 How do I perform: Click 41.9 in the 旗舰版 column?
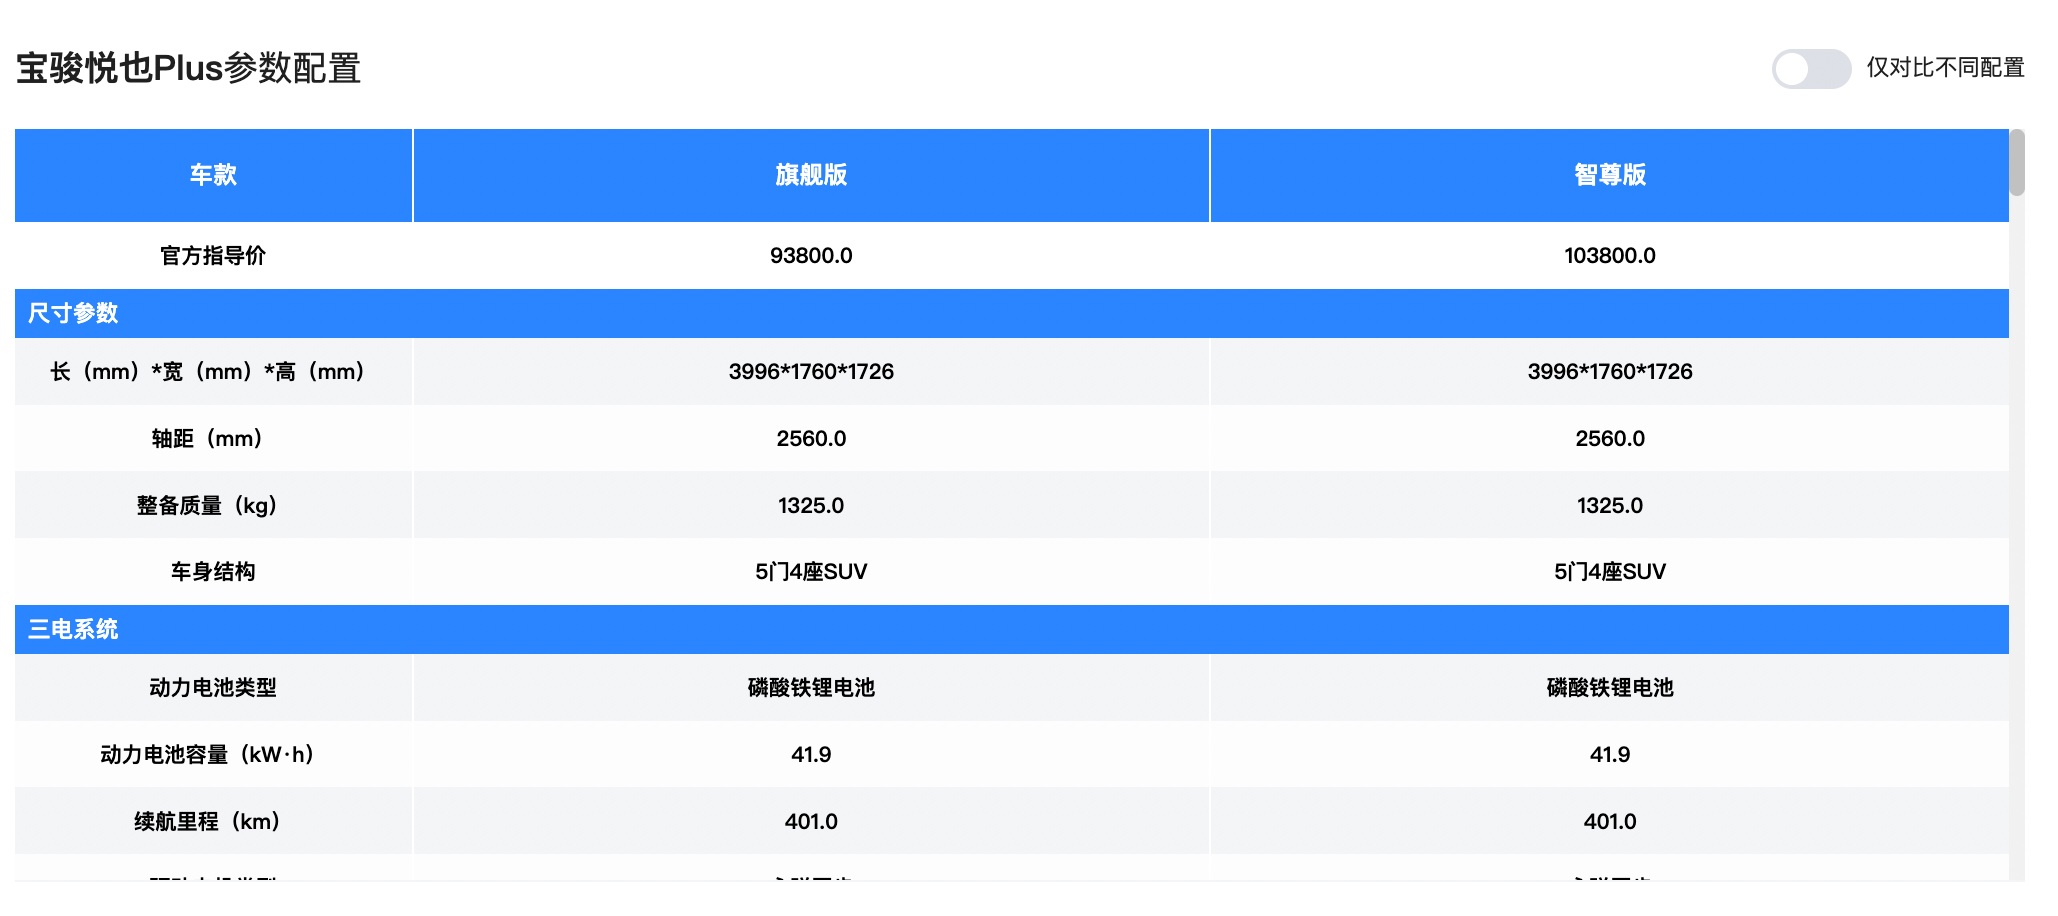(811, 754)
